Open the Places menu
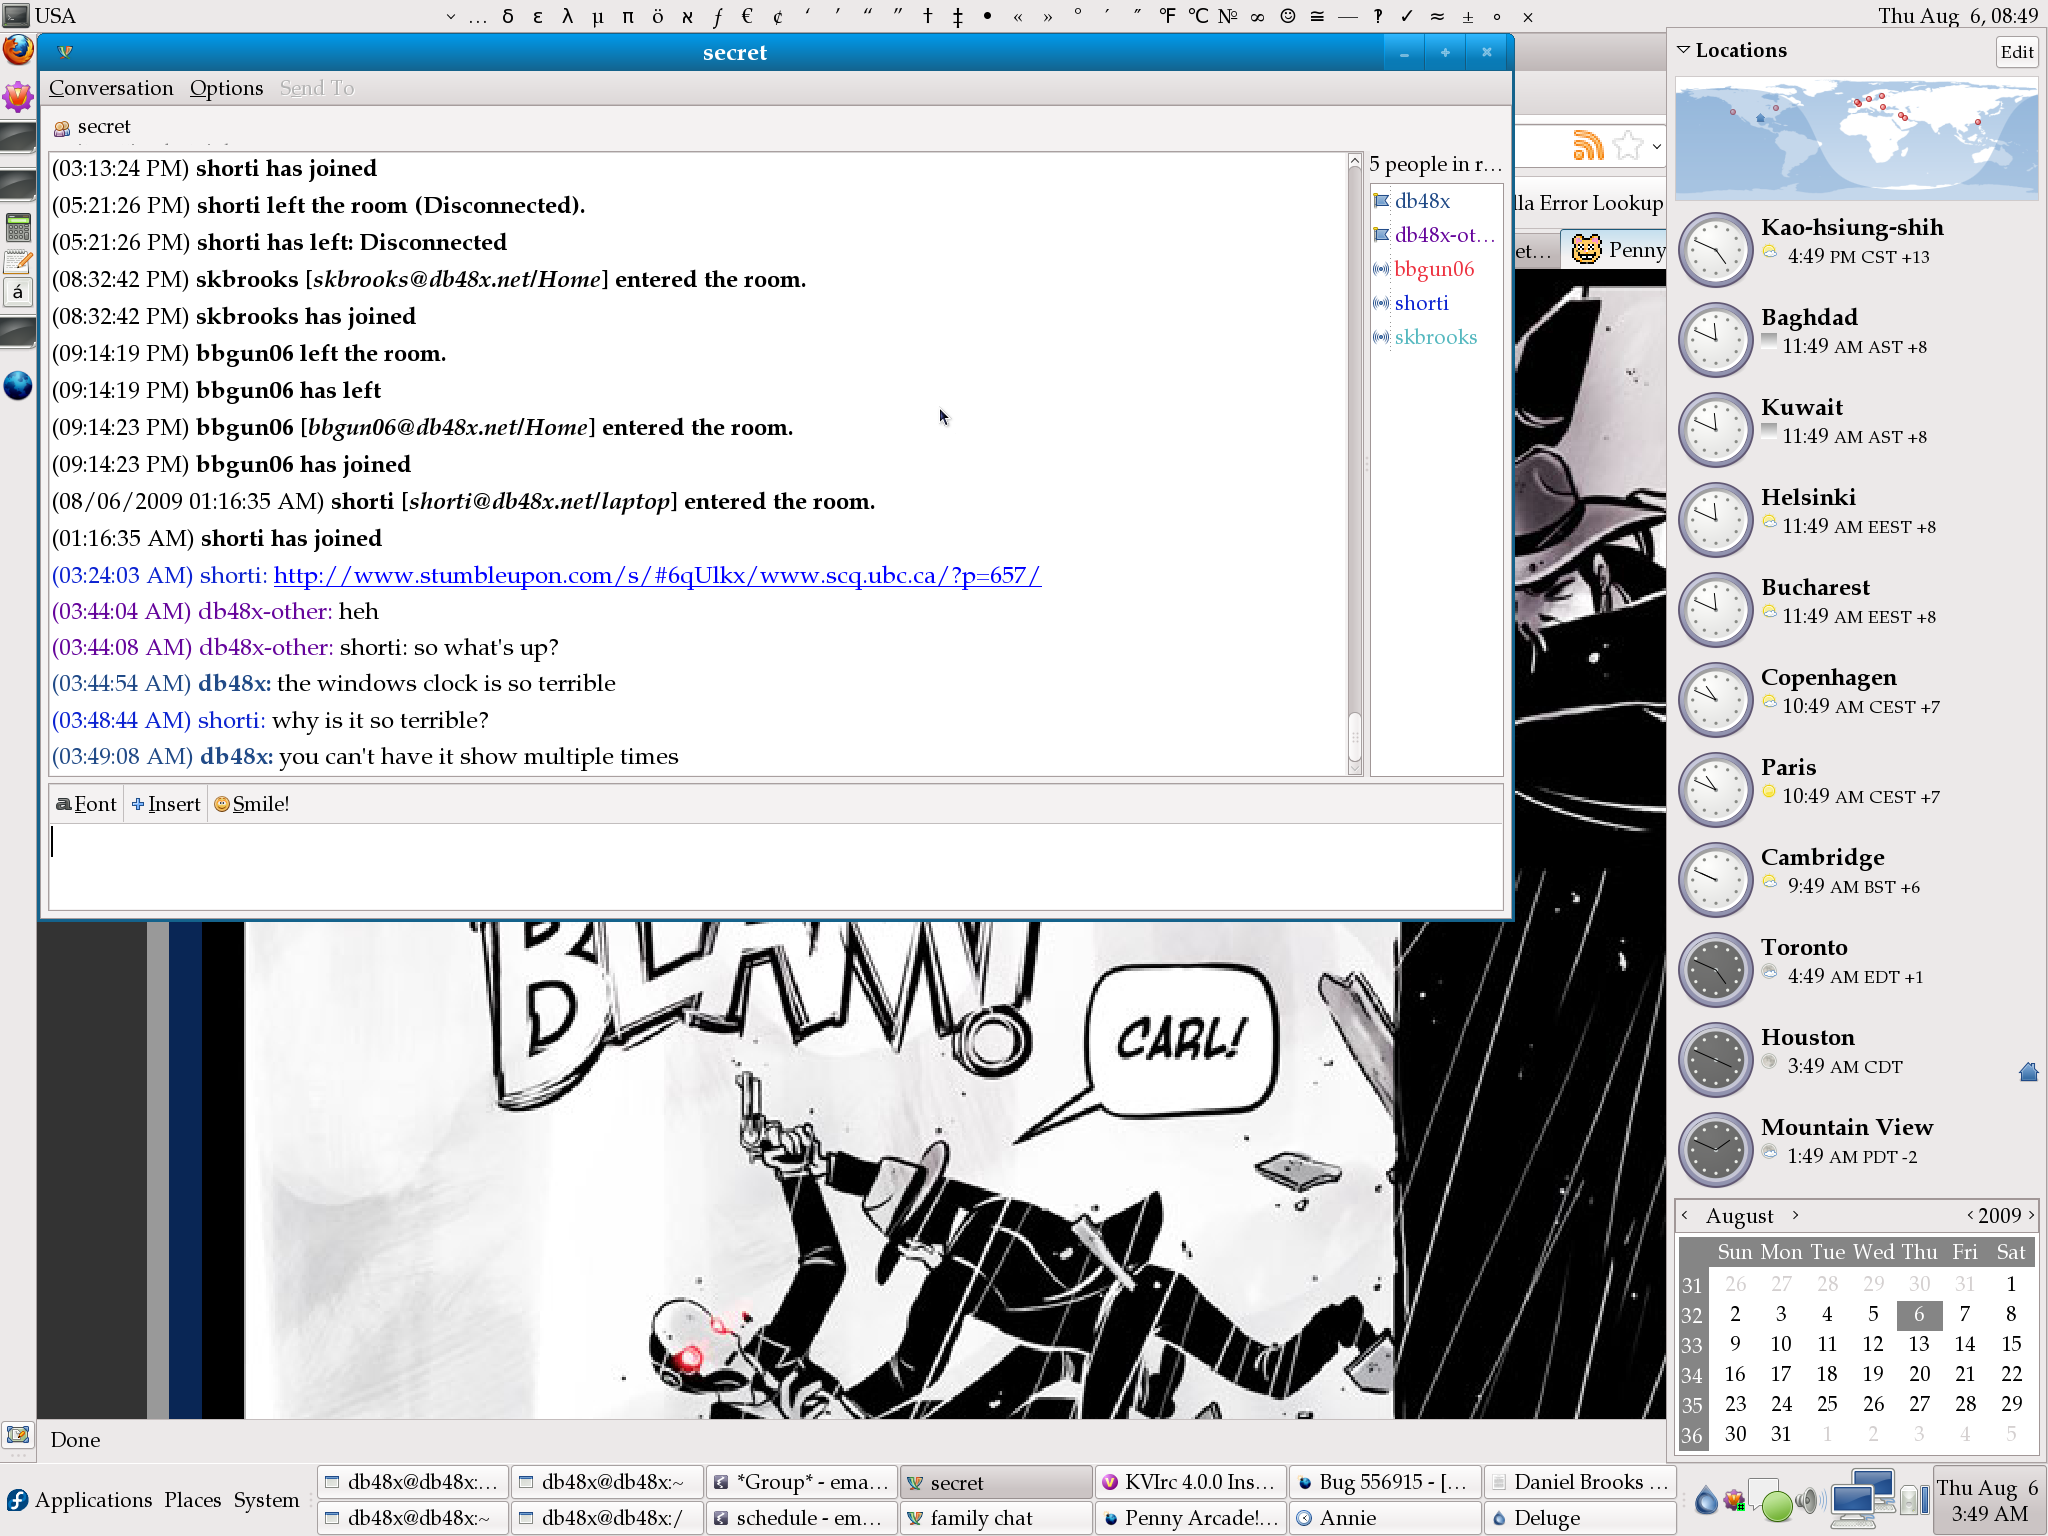Image resolution: width=2048 pixels, height=1536 pixels. pyautogui.click(x=193, y=1500)
